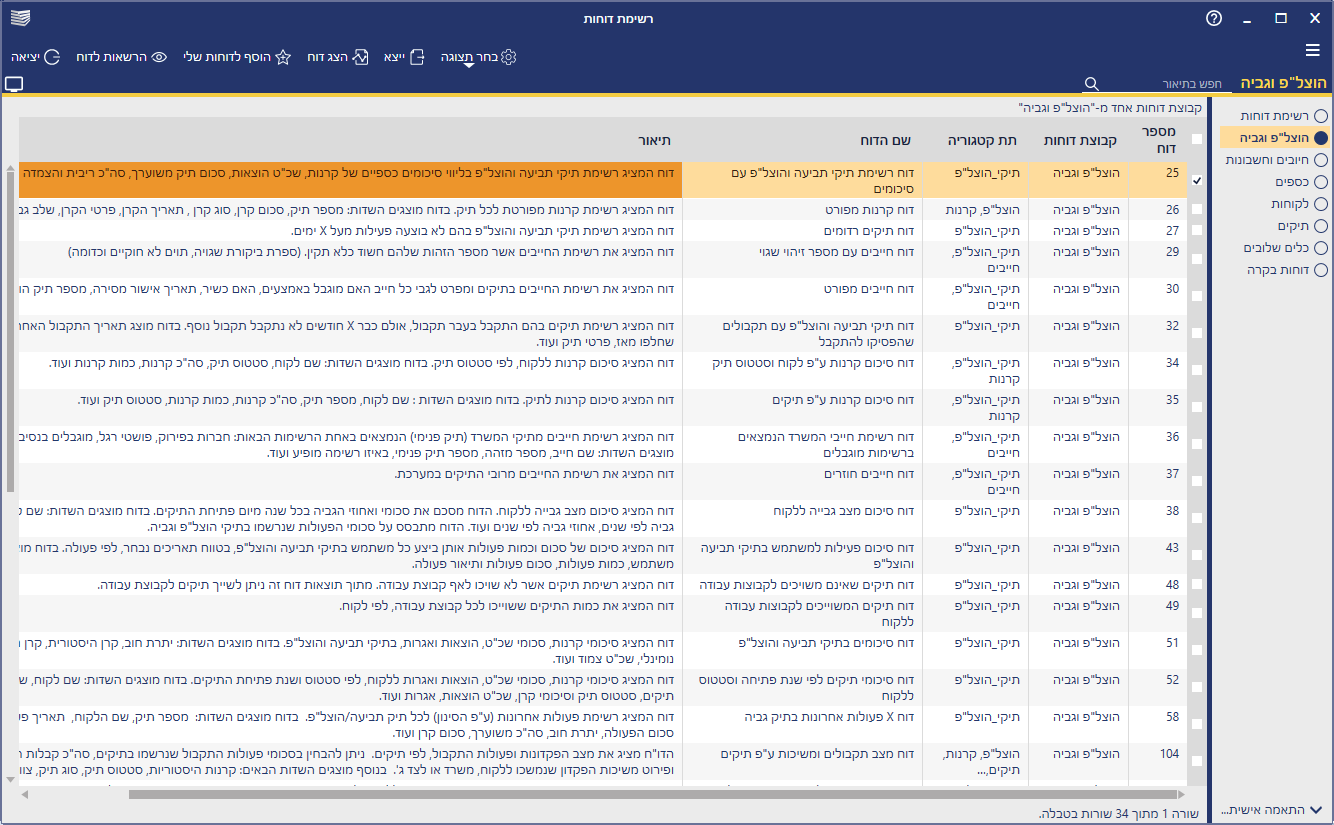Select the תיקים radio option
1334x825 pixels.
[x=1320, y=226]
